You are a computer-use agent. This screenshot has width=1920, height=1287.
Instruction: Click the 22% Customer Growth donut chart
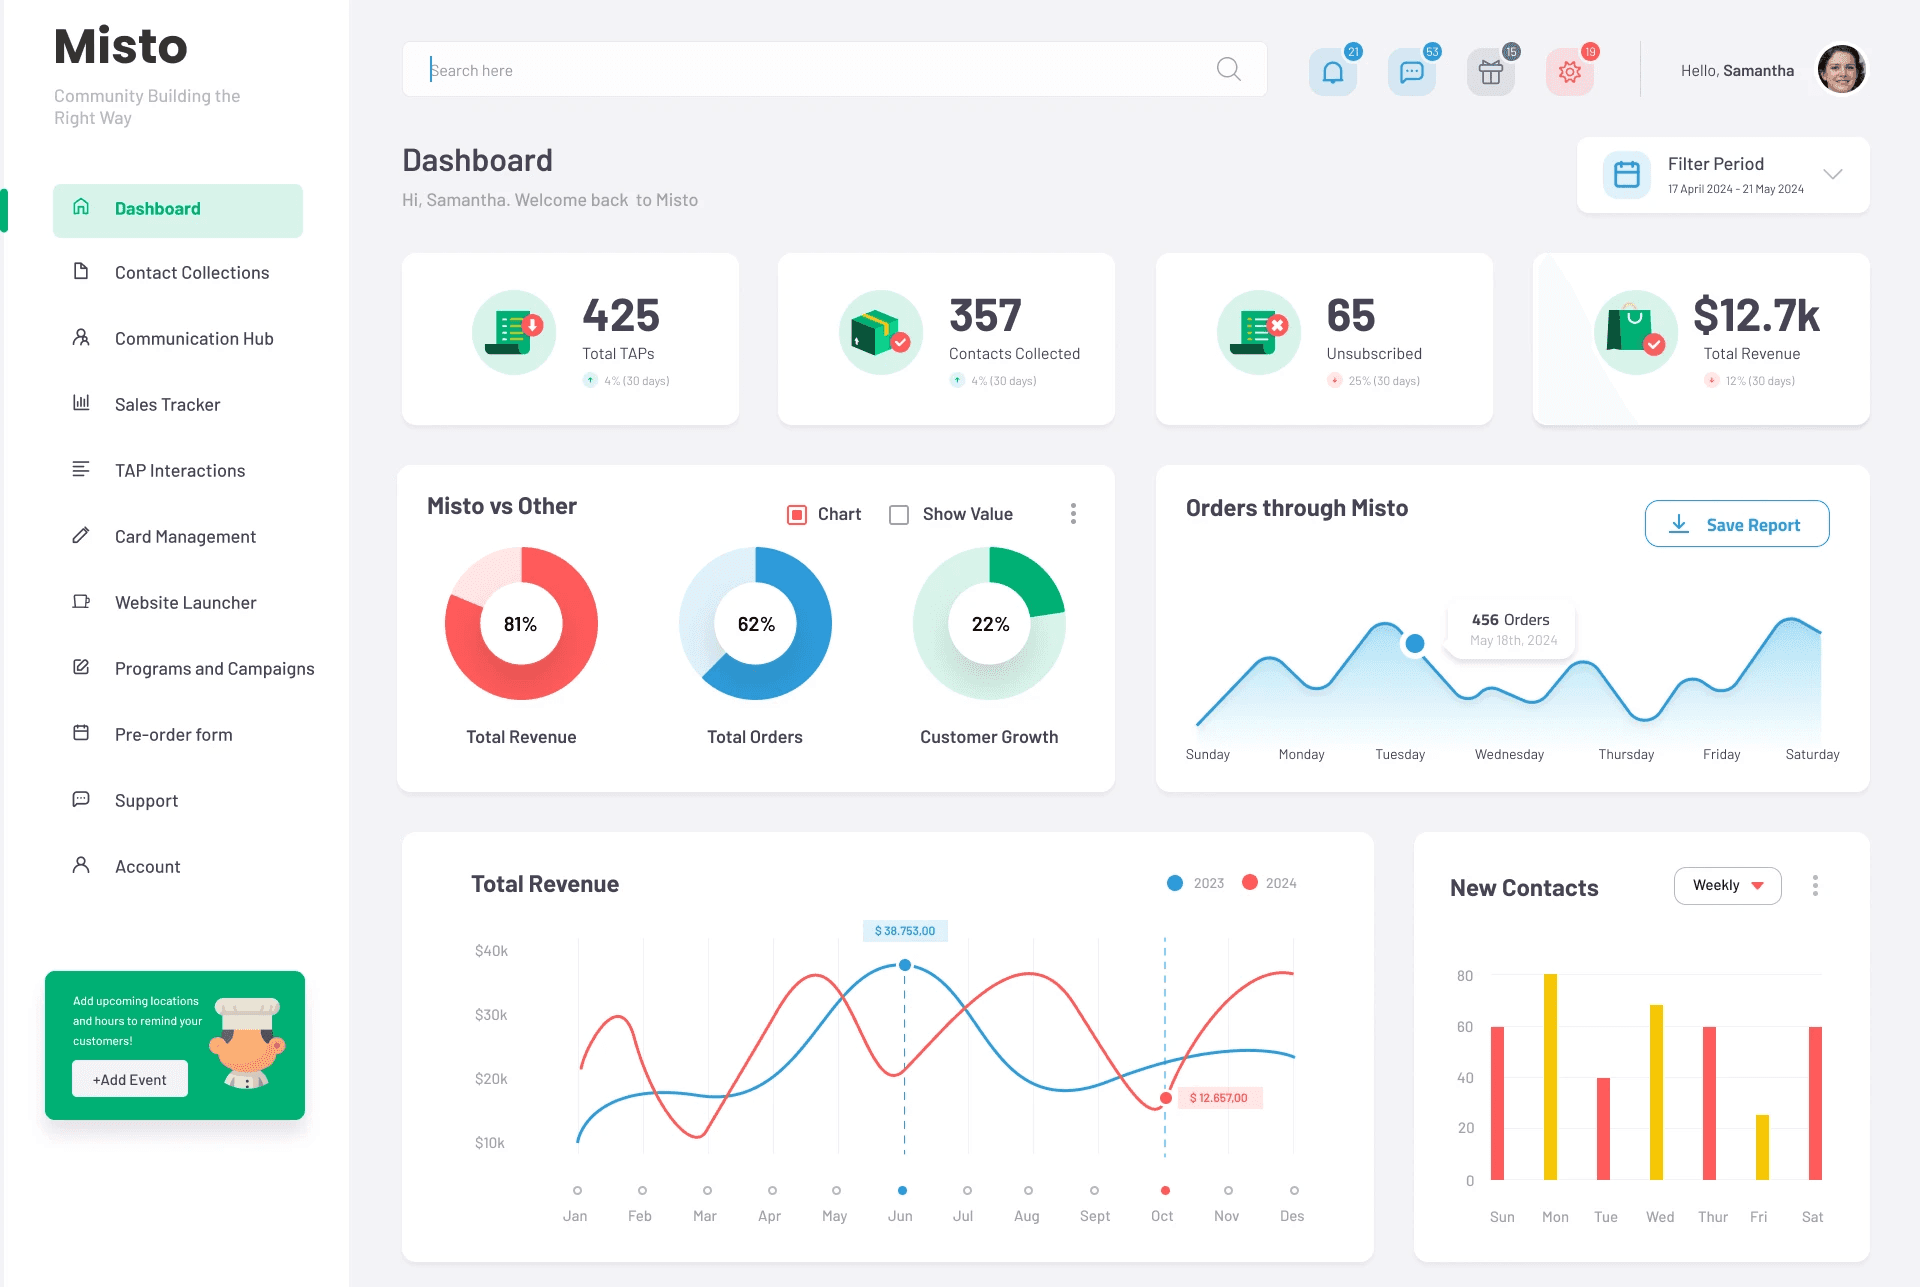tap(990, 624)
